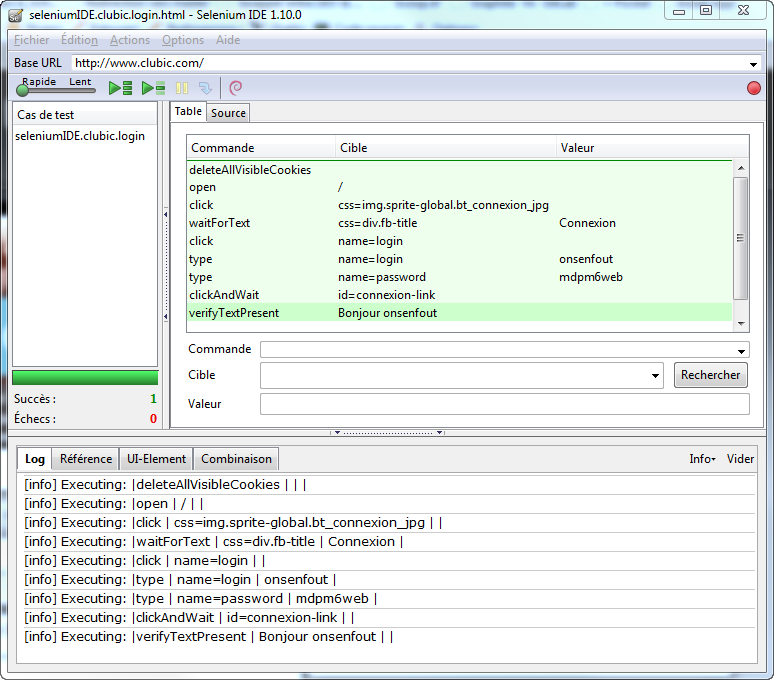Select the Table tab
The height and width of the screenshot is (680, 774).
click(188, 112)
